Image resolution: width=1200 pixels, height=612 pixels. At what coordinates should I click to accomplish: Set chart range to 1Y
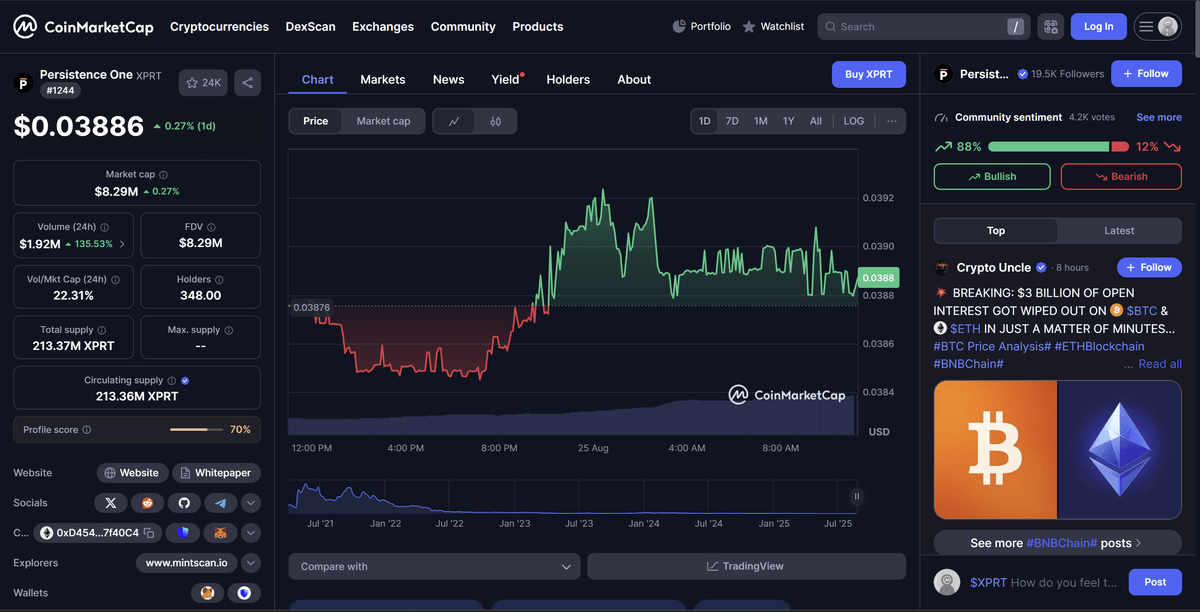click(789, 121)
